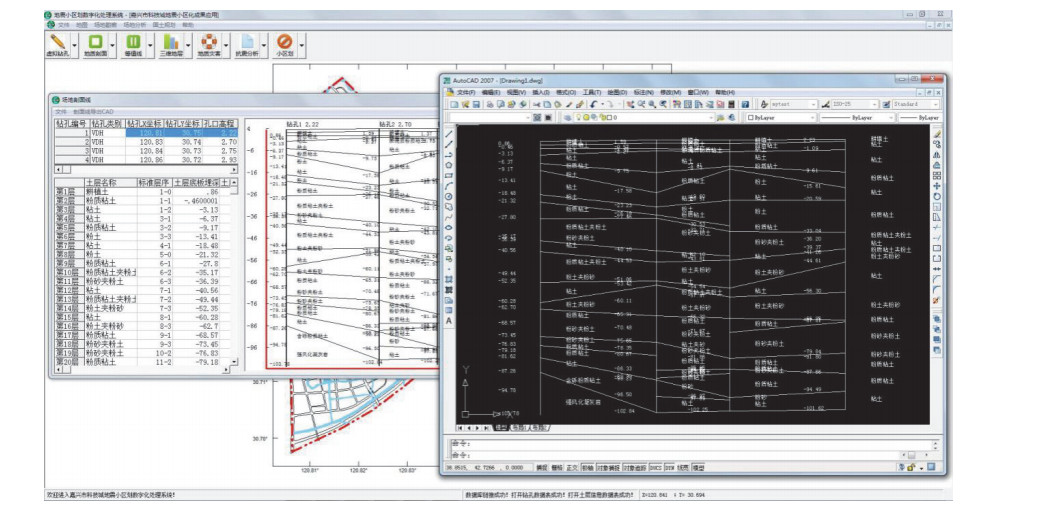Click the 虚拟钻孔 pencil icon
Screen dimensions: 1037x517
(x=58, y=42)
